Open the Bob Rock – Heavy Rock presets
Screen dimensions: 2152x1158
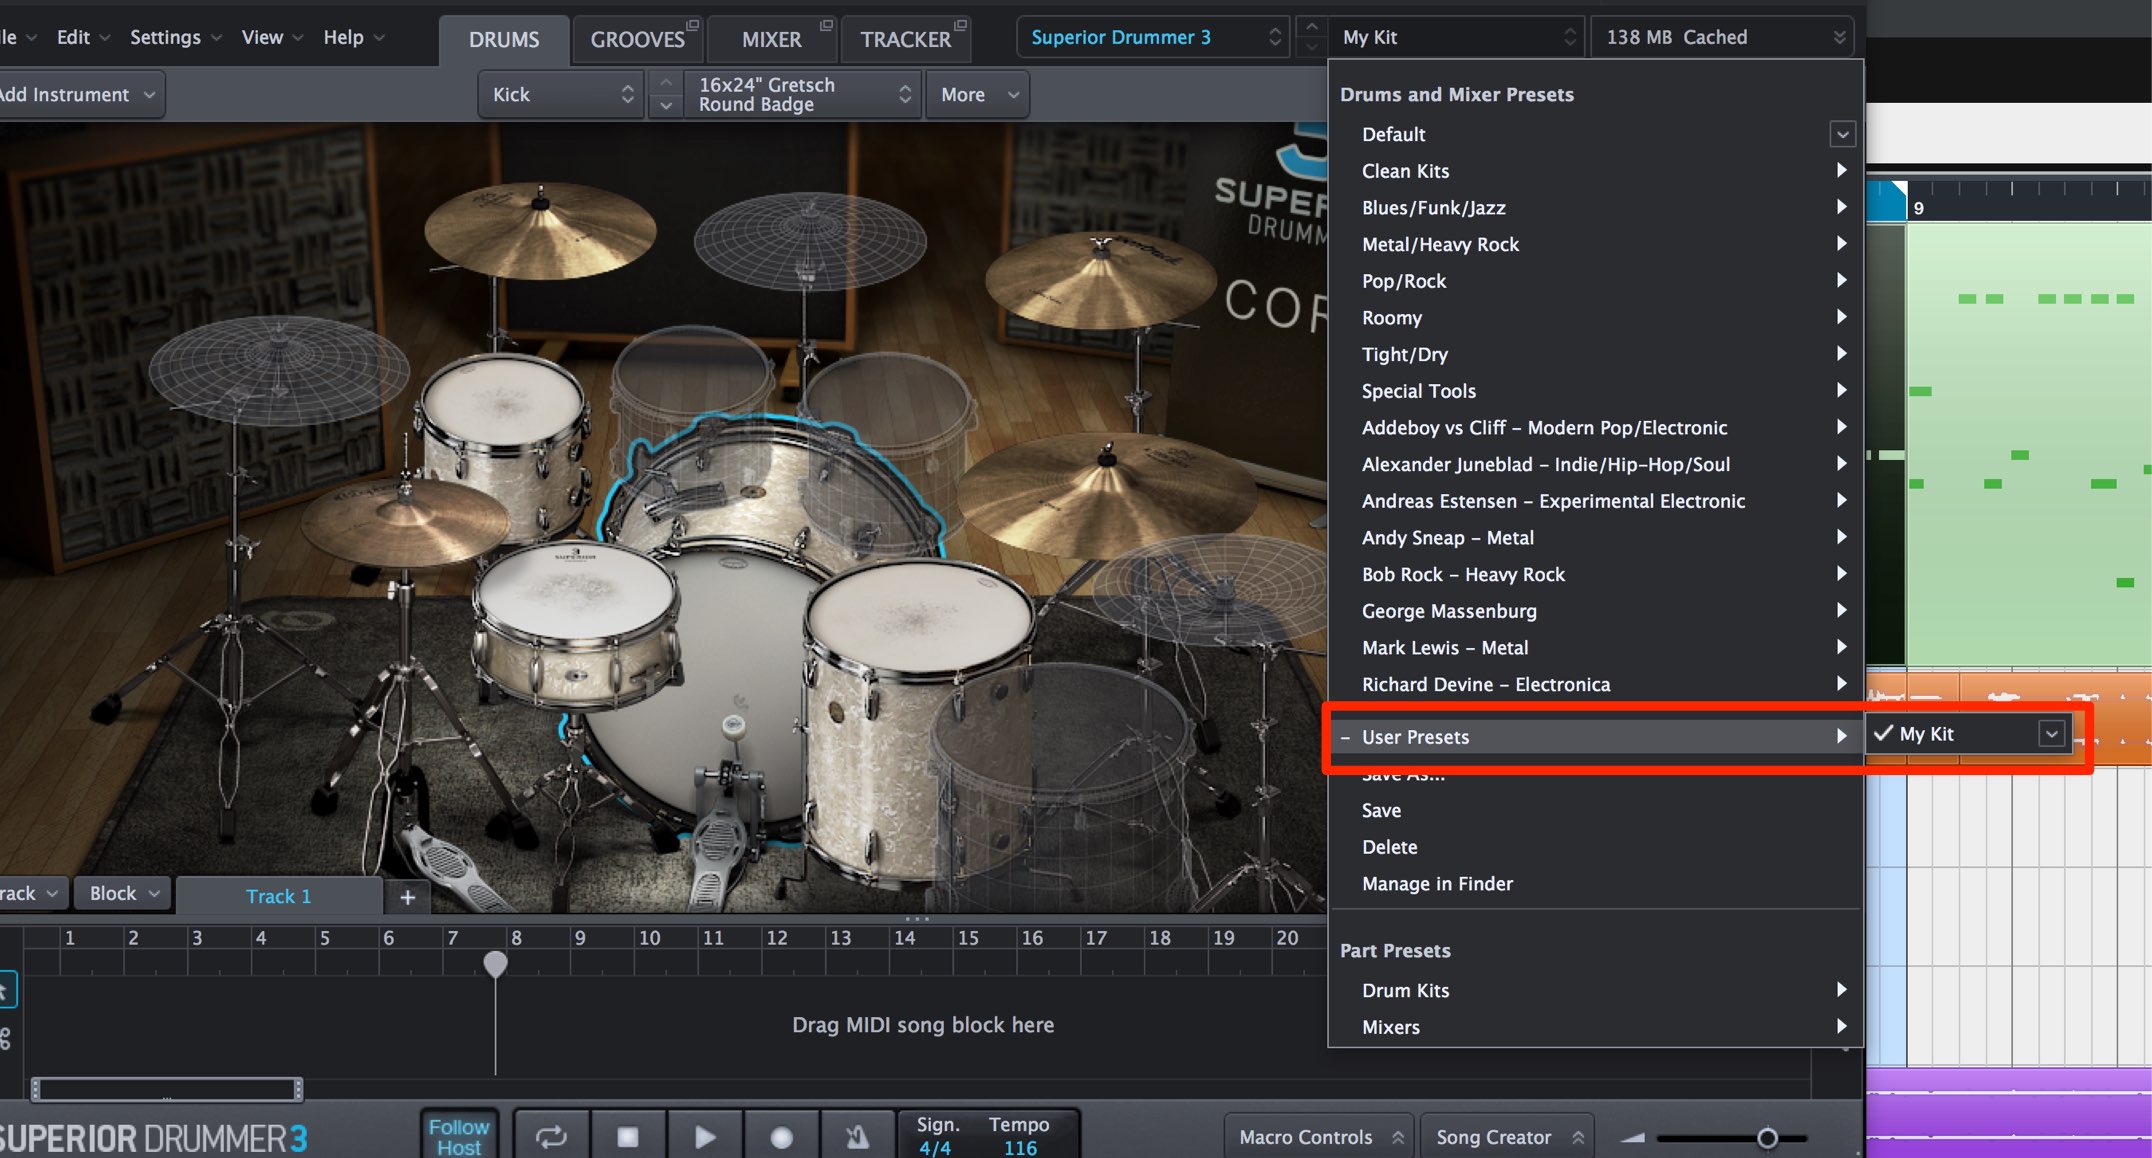click(x=1596, y=574)
